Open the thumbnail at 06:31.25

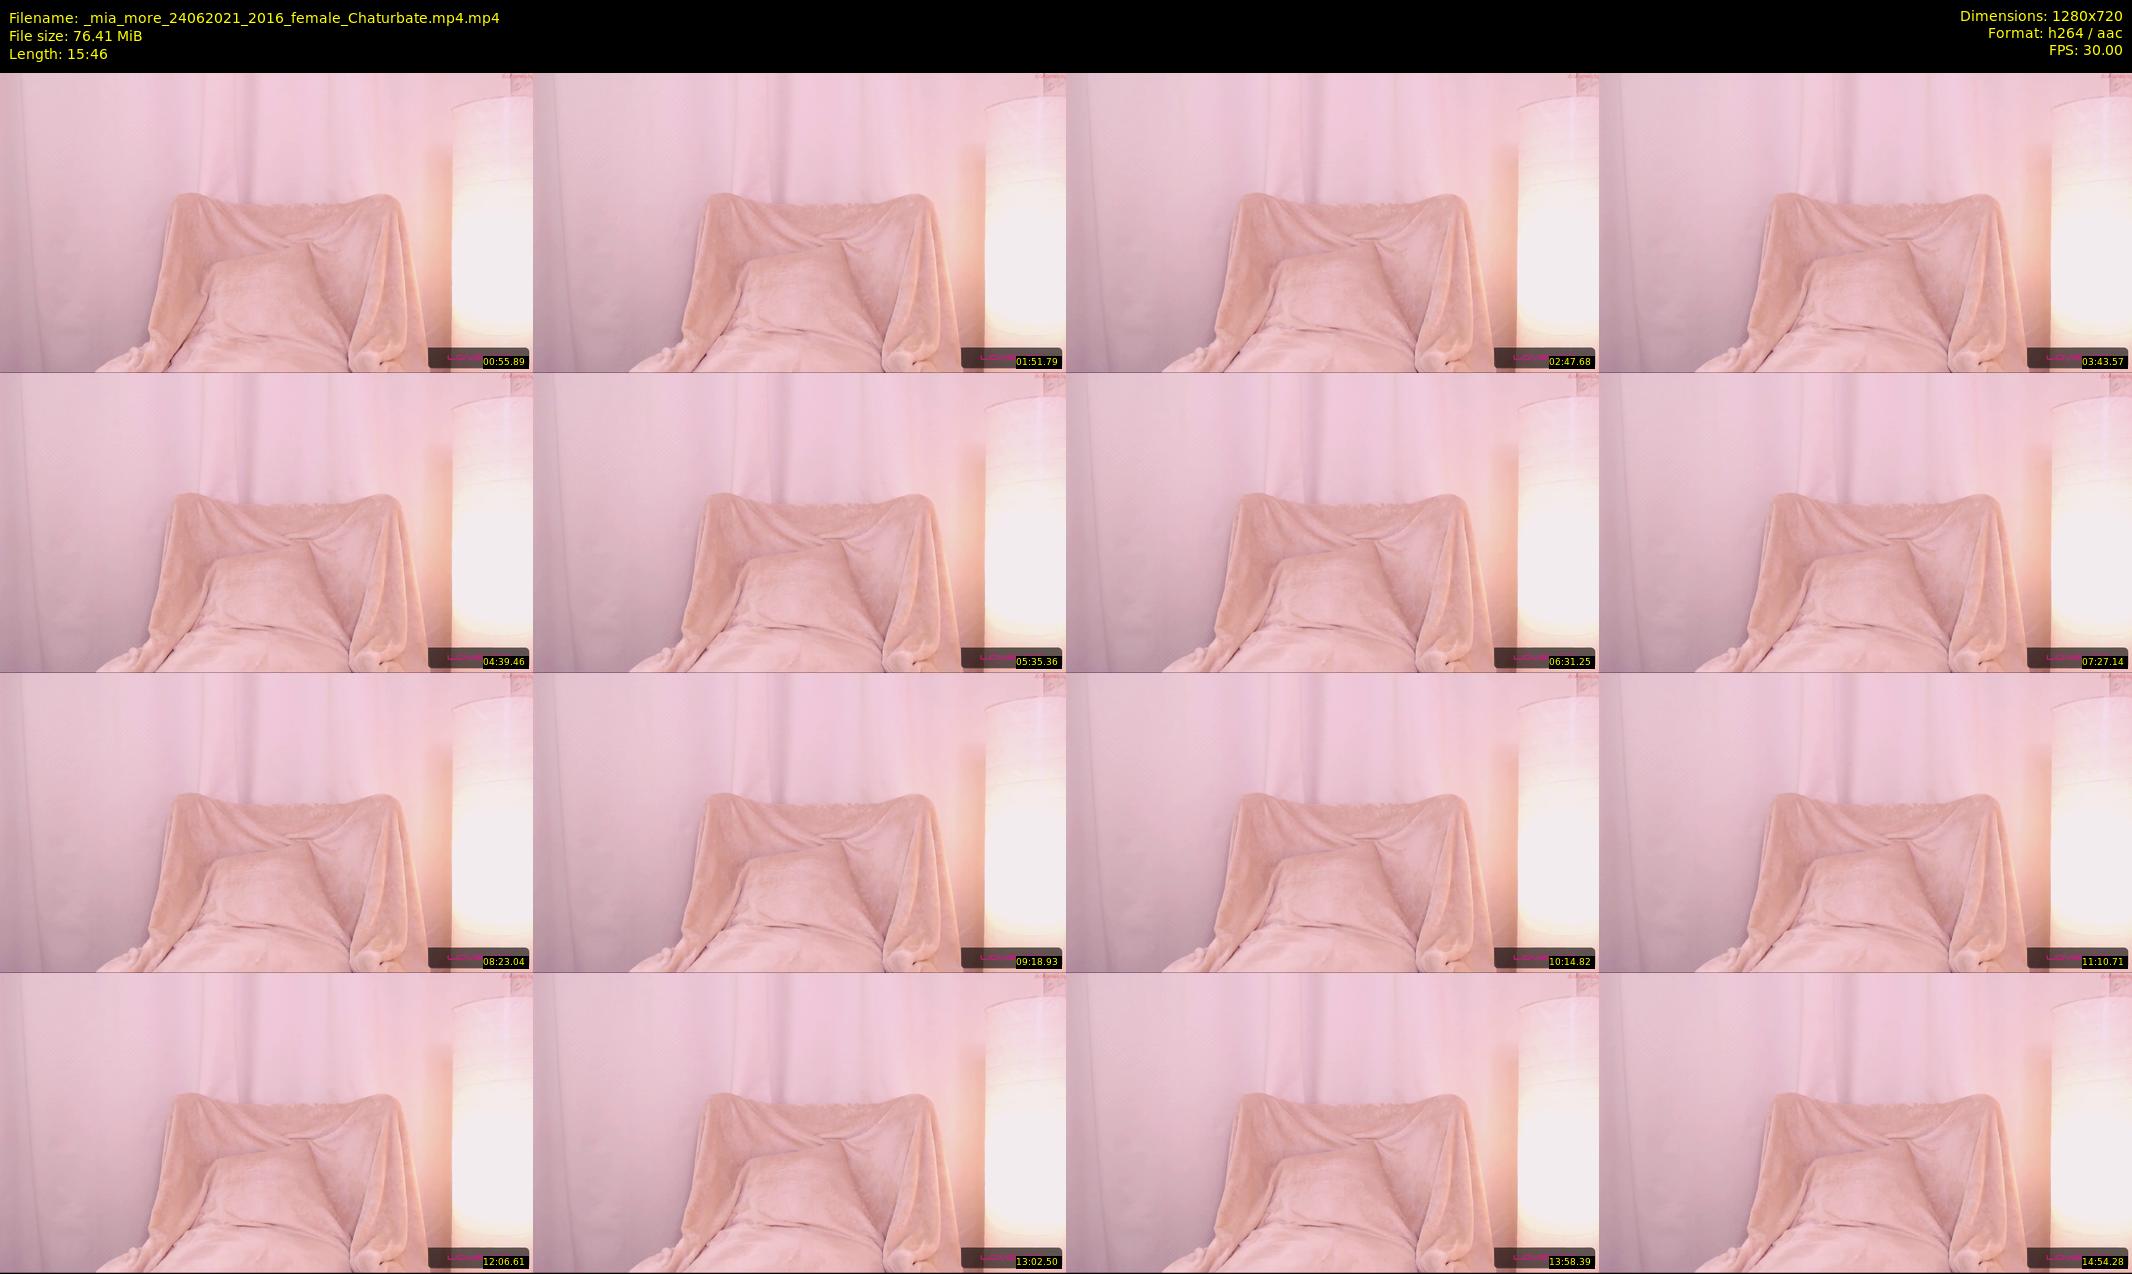pos(1332,522)
